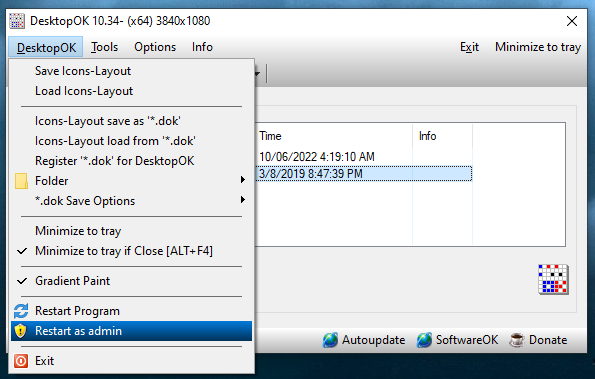
Task: Open the DesktopOK menu
Action: [46, 47]
